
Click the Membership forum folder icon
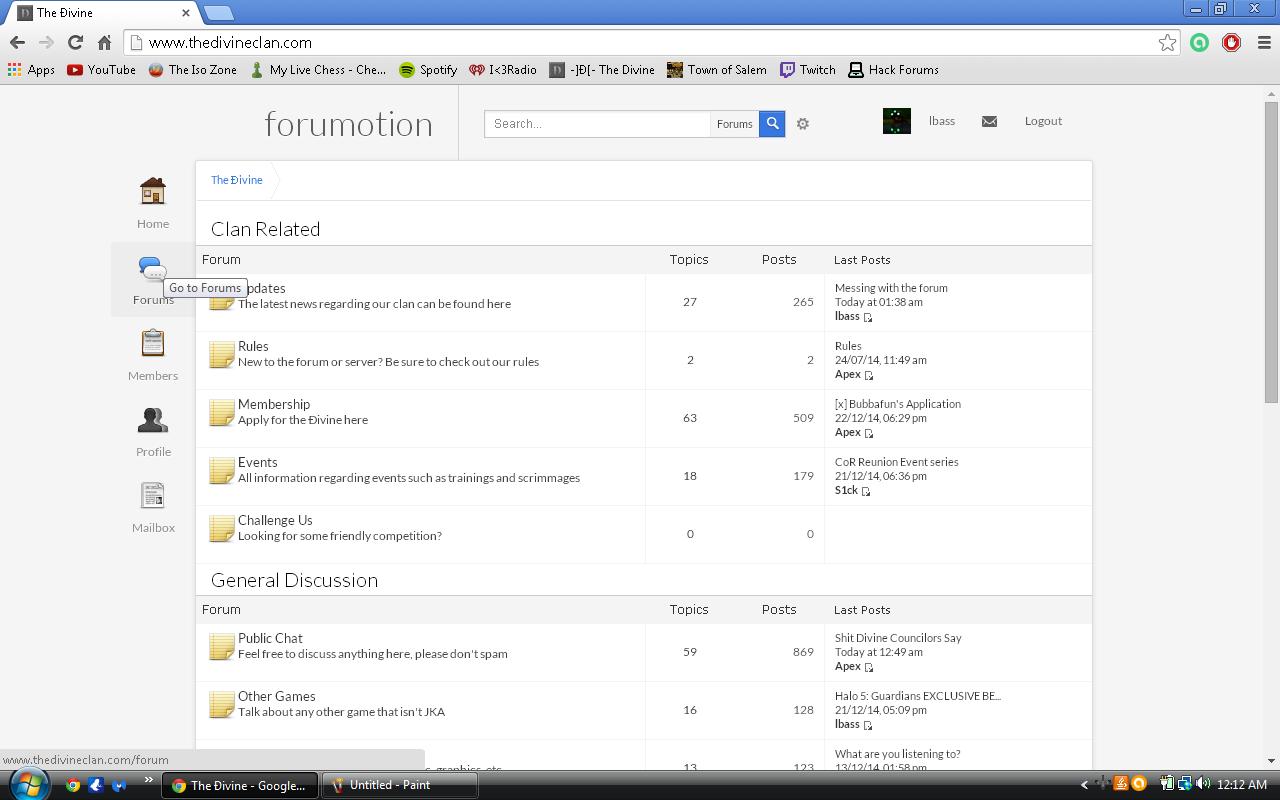coord(222,413)
